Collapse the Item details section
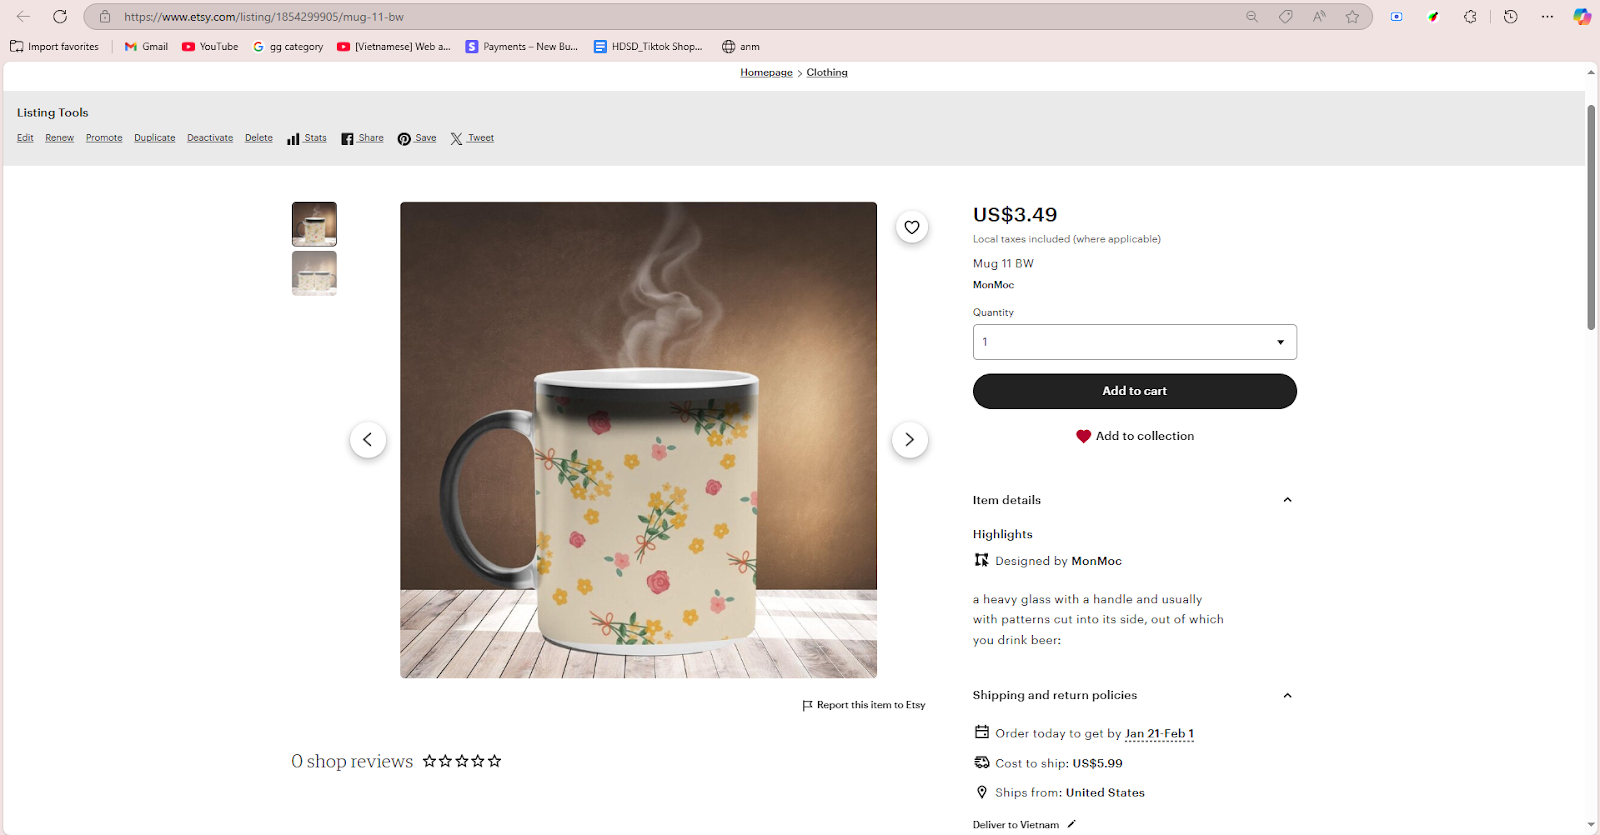 tap(1287, 500)
